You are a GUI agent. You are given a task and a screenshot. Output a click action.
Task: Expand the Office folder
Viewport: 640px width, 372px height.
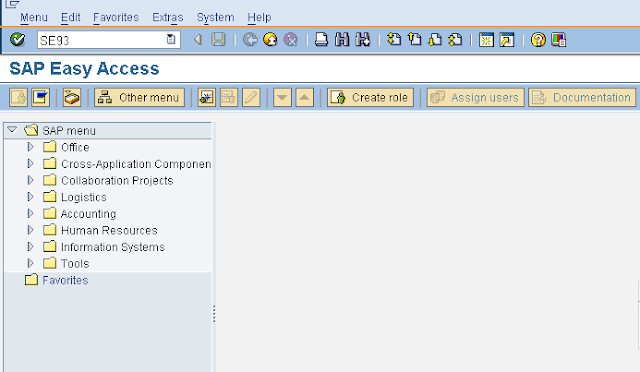pyautogui.click(x=30, y=147)
